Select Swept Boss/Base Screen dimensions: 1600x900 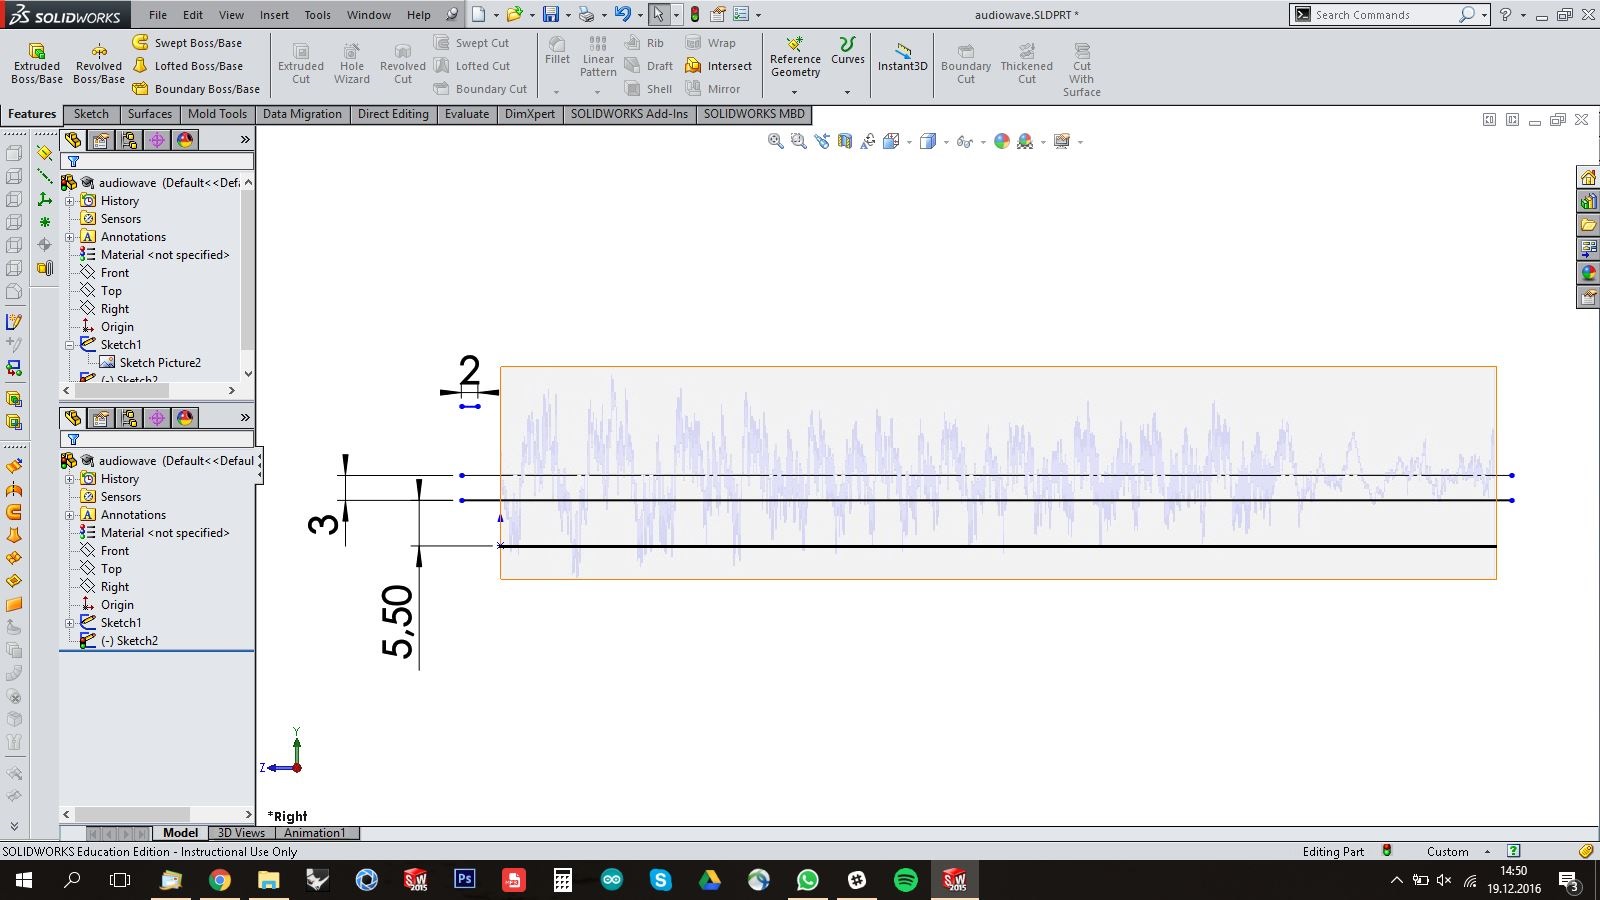pos(187,43)
